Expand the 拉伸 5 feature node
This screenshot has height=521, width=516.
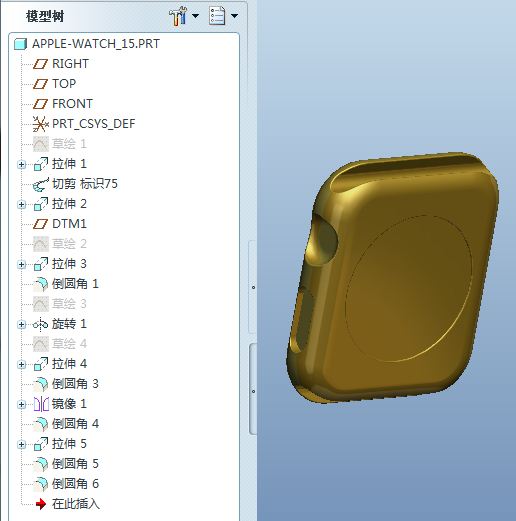22,444
